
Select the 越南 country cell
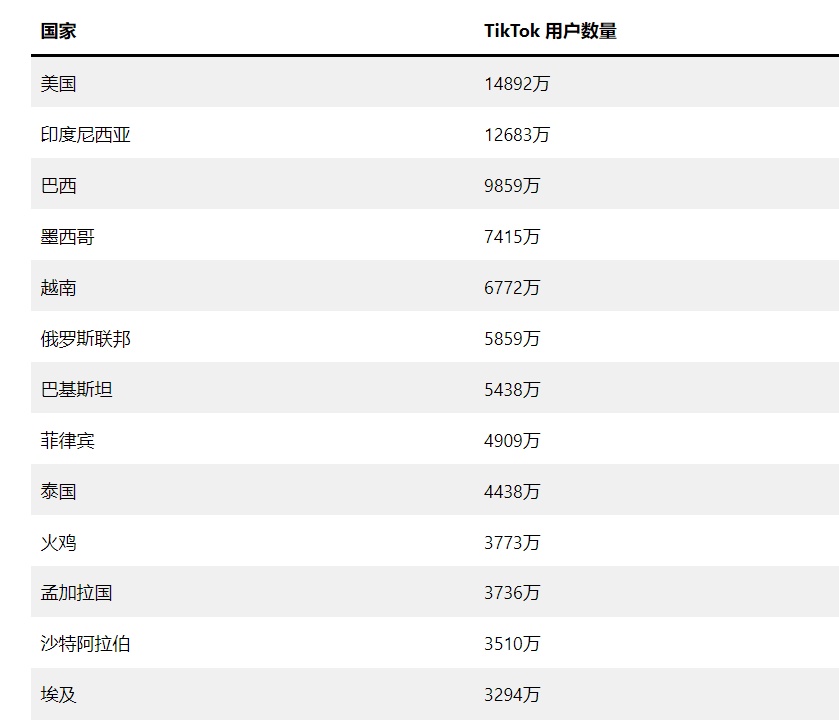[58, 288]
